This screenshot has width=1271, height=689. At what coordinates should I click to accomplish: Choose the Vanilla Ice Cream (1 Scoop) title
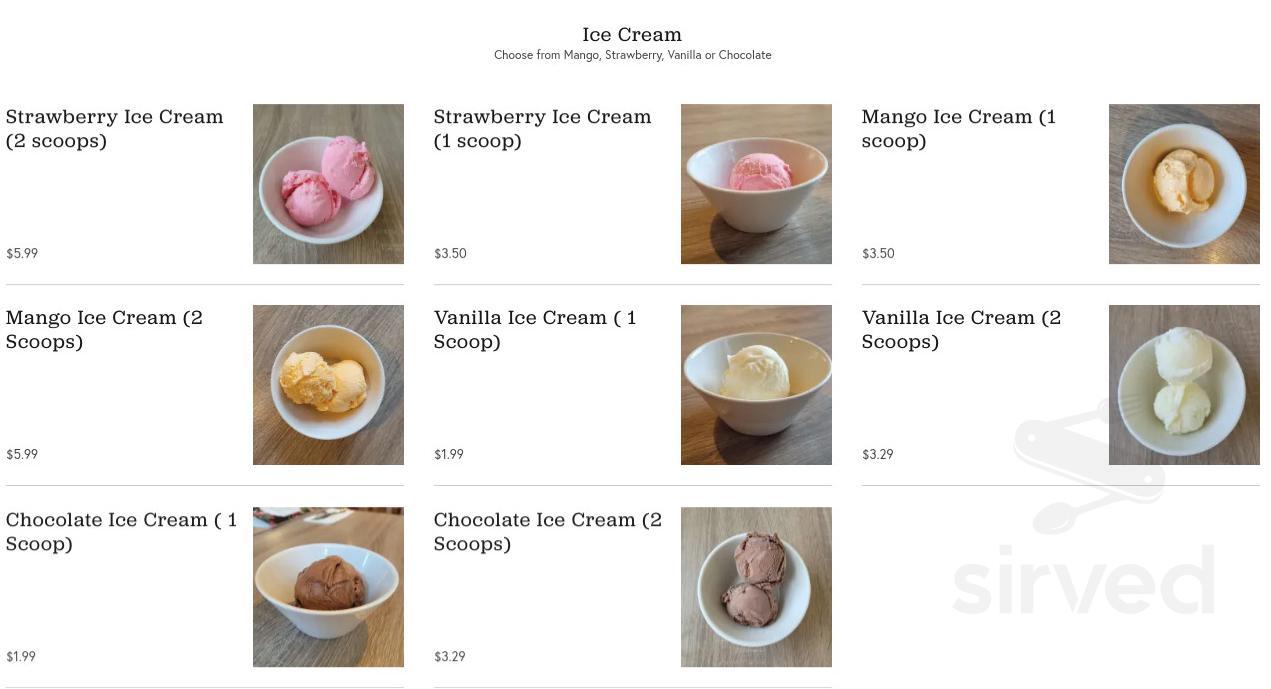[x=535, y=330]
